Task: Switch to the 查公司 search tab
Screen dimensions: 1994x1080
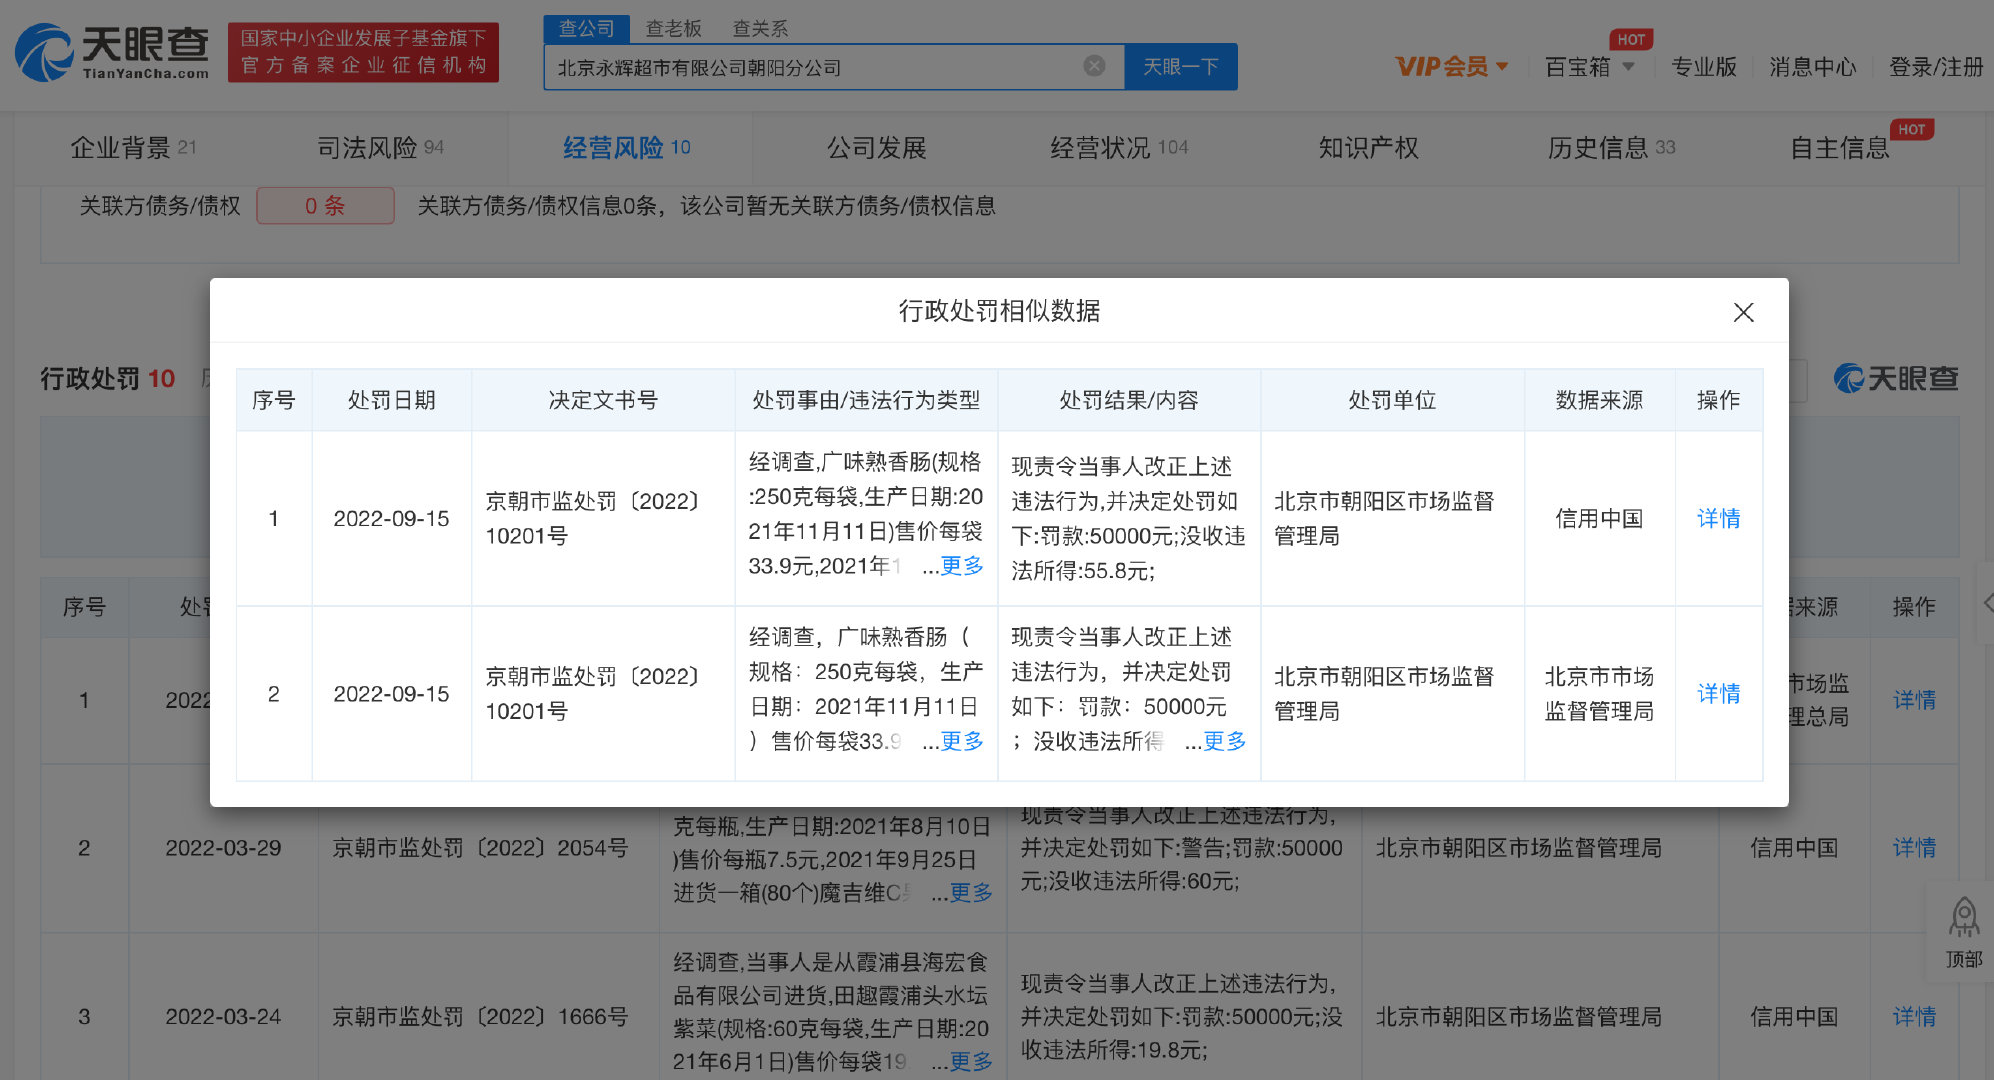Action: (x=587, y=28)
